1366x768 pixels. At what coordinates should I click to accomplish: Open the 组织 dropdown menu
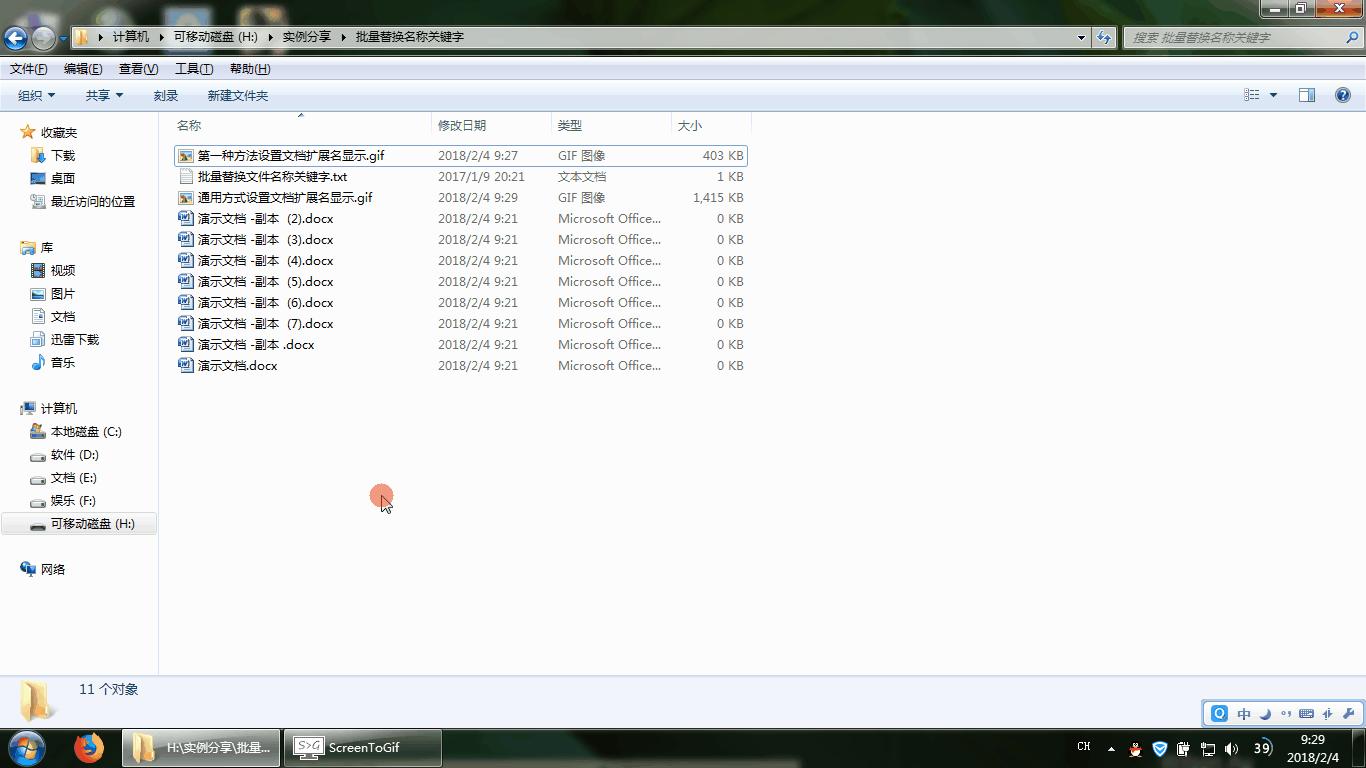(x=36, y=96)
